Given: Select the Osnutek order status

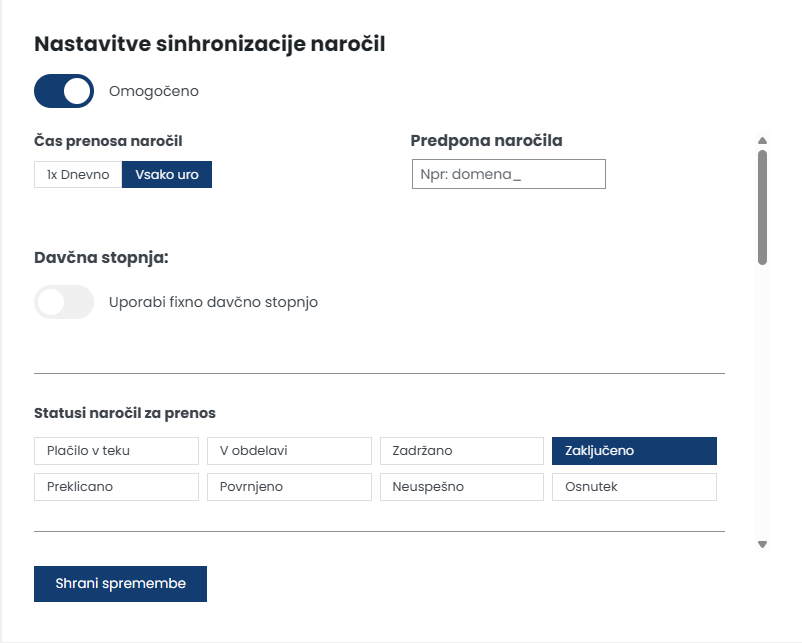Looking at the screenshot, I should pyautogui.click(x=634, y=487).
